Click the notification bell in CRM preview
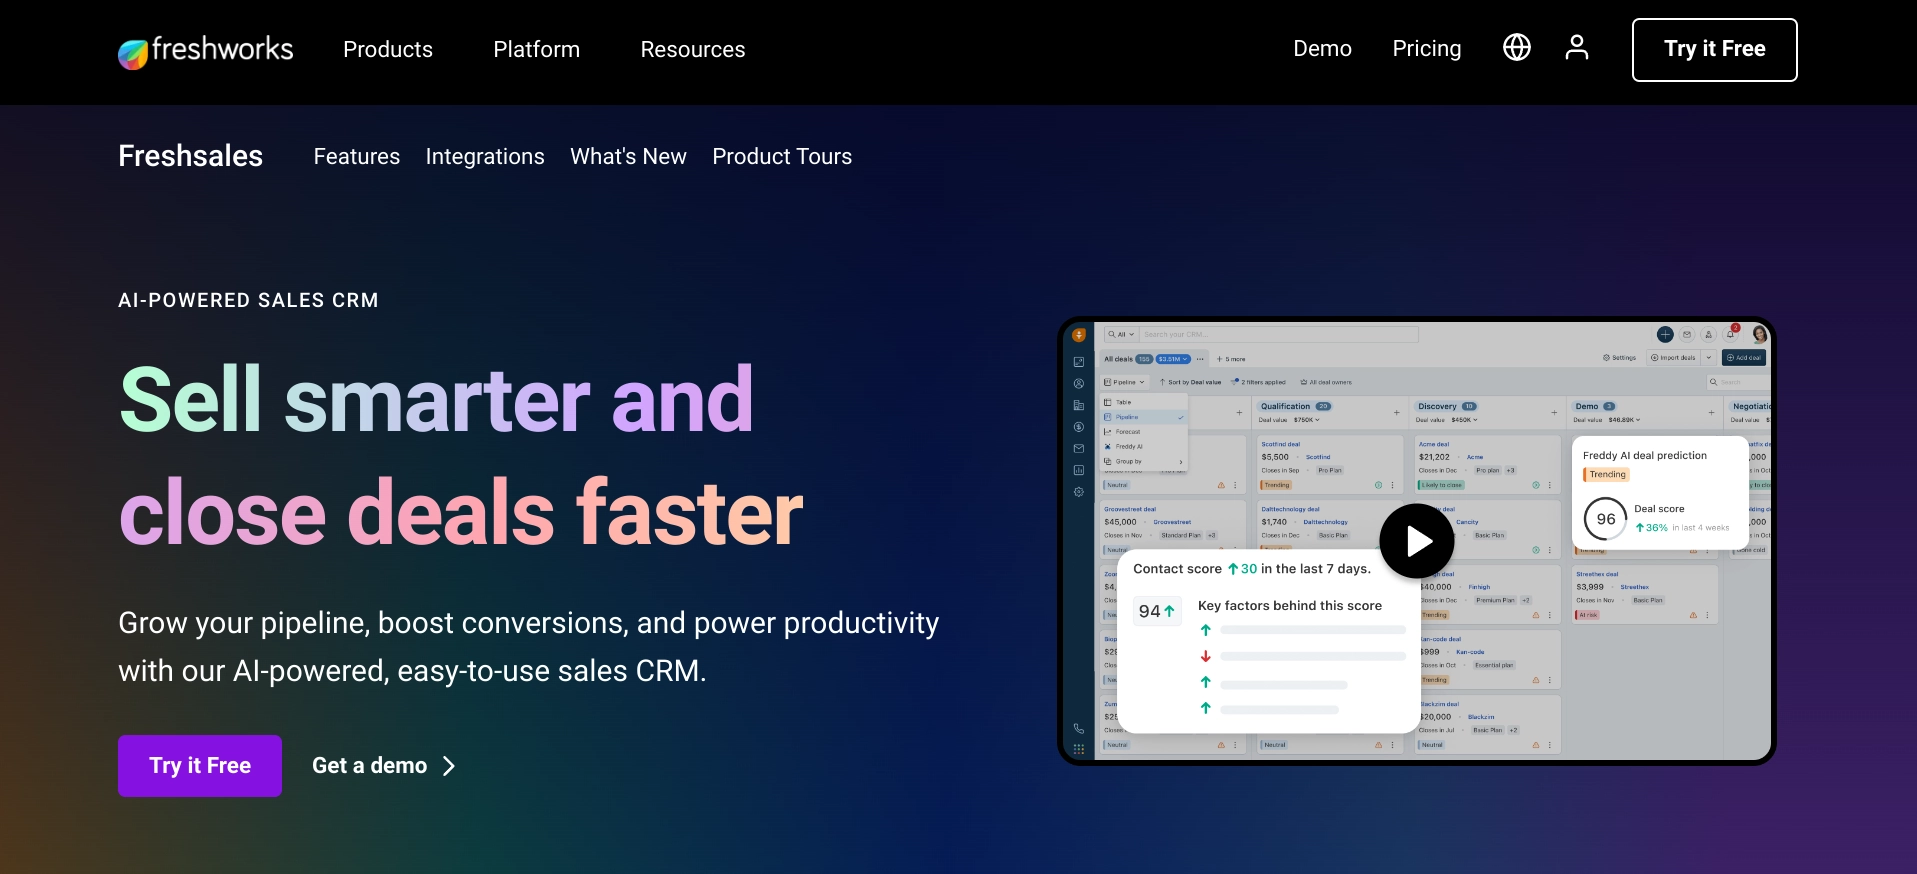Screen dimensions: 1917x874 [1730, 335]
